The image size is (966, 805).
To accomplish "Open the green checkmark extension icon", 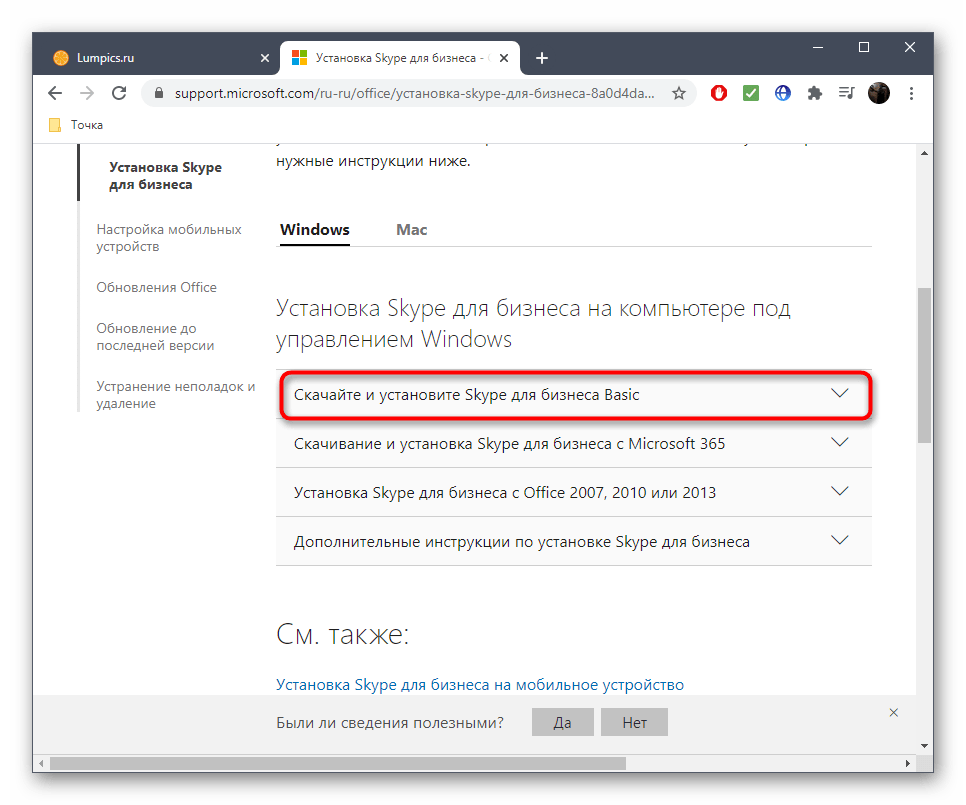I will click(x=751, y=93).
